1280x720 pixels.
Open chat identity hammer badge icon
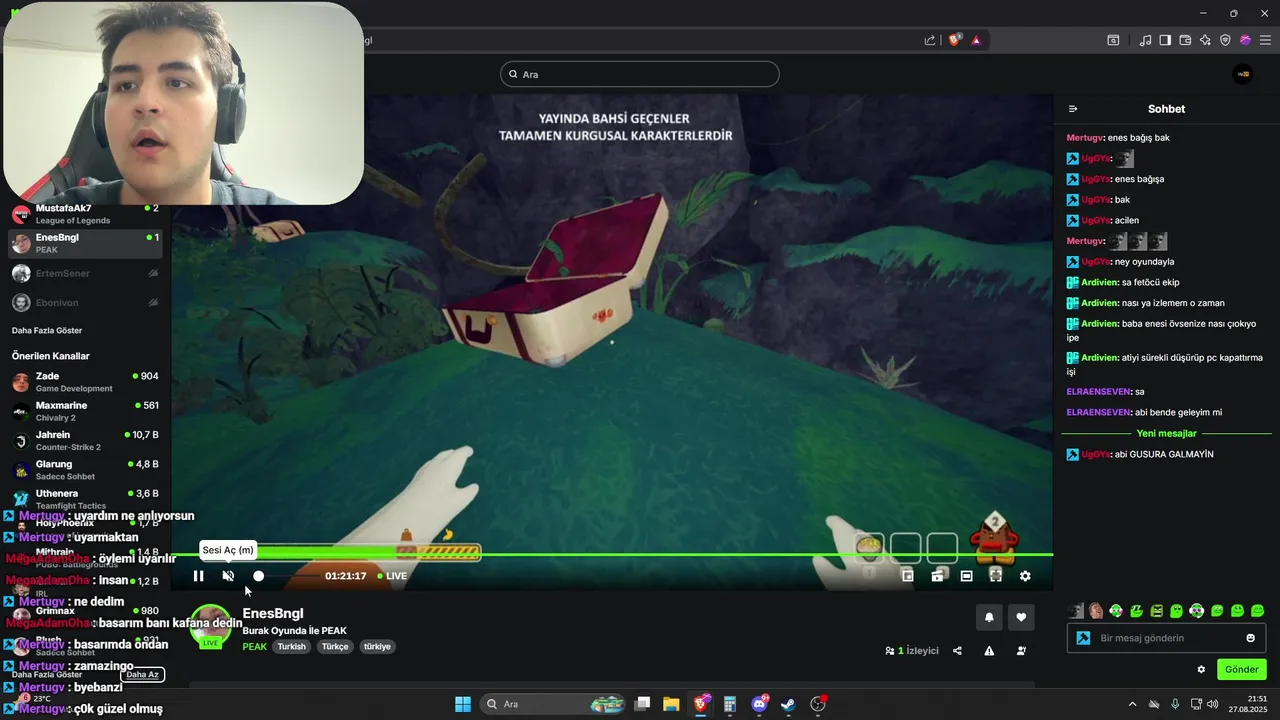coord(1082,638)
